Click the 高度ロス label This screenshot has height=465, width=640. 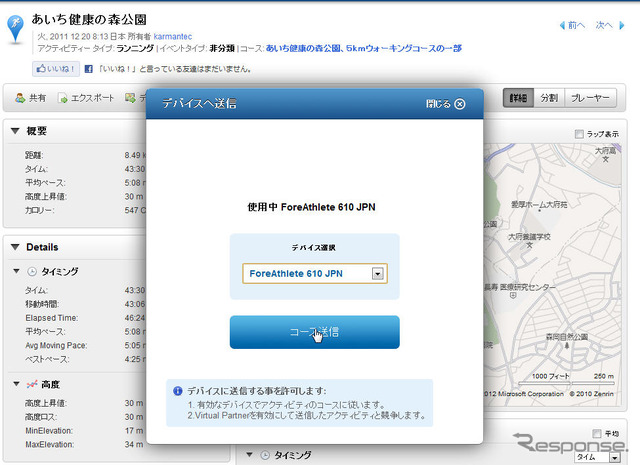click(x=41, y=417)
